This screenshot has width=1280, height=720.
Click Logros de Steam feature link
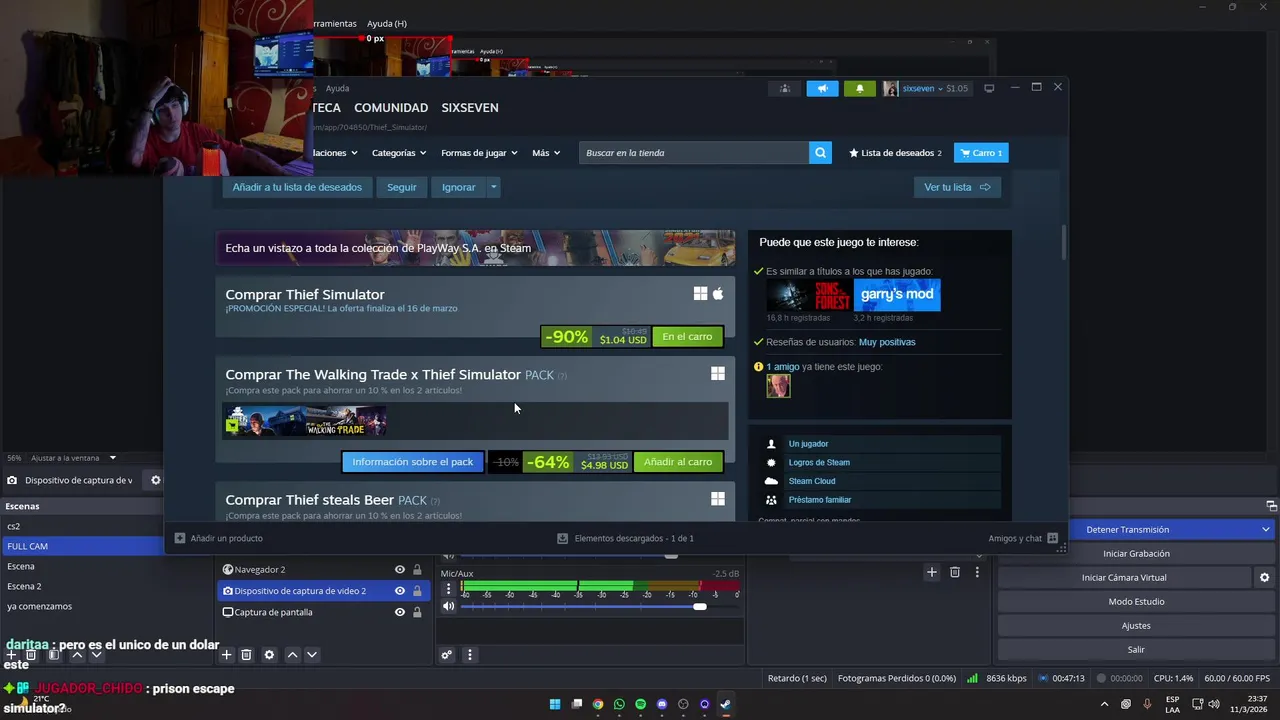click(819, 463)
